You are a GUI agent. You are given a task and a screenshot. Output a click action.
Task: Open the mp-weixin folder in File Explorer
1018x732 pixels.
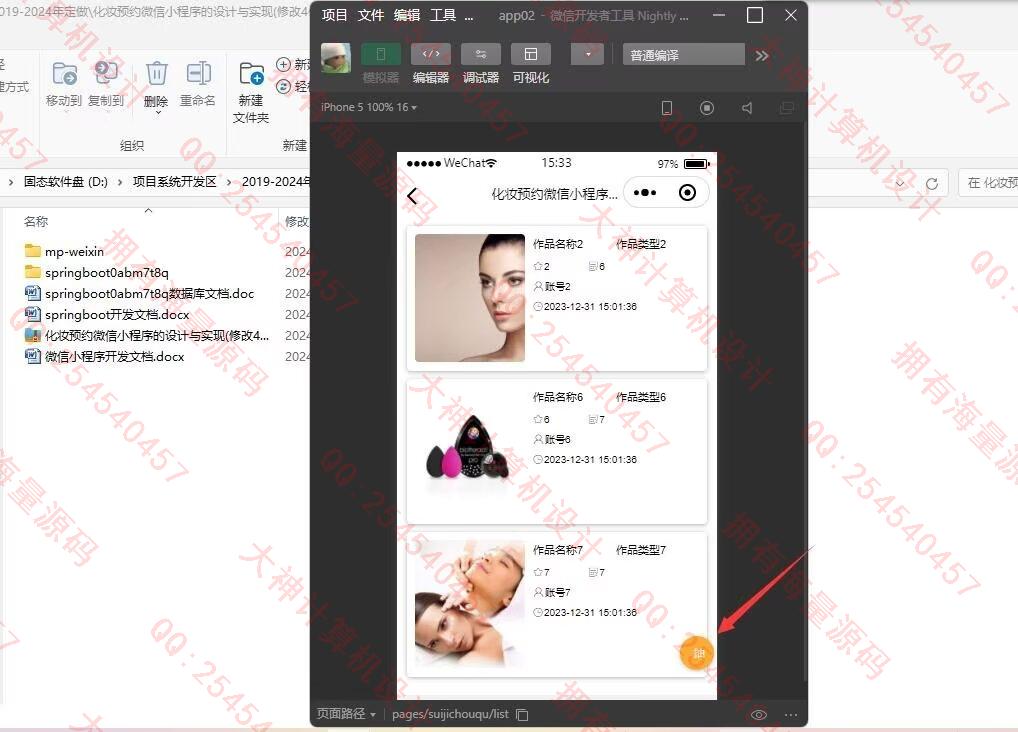point(74,251)
